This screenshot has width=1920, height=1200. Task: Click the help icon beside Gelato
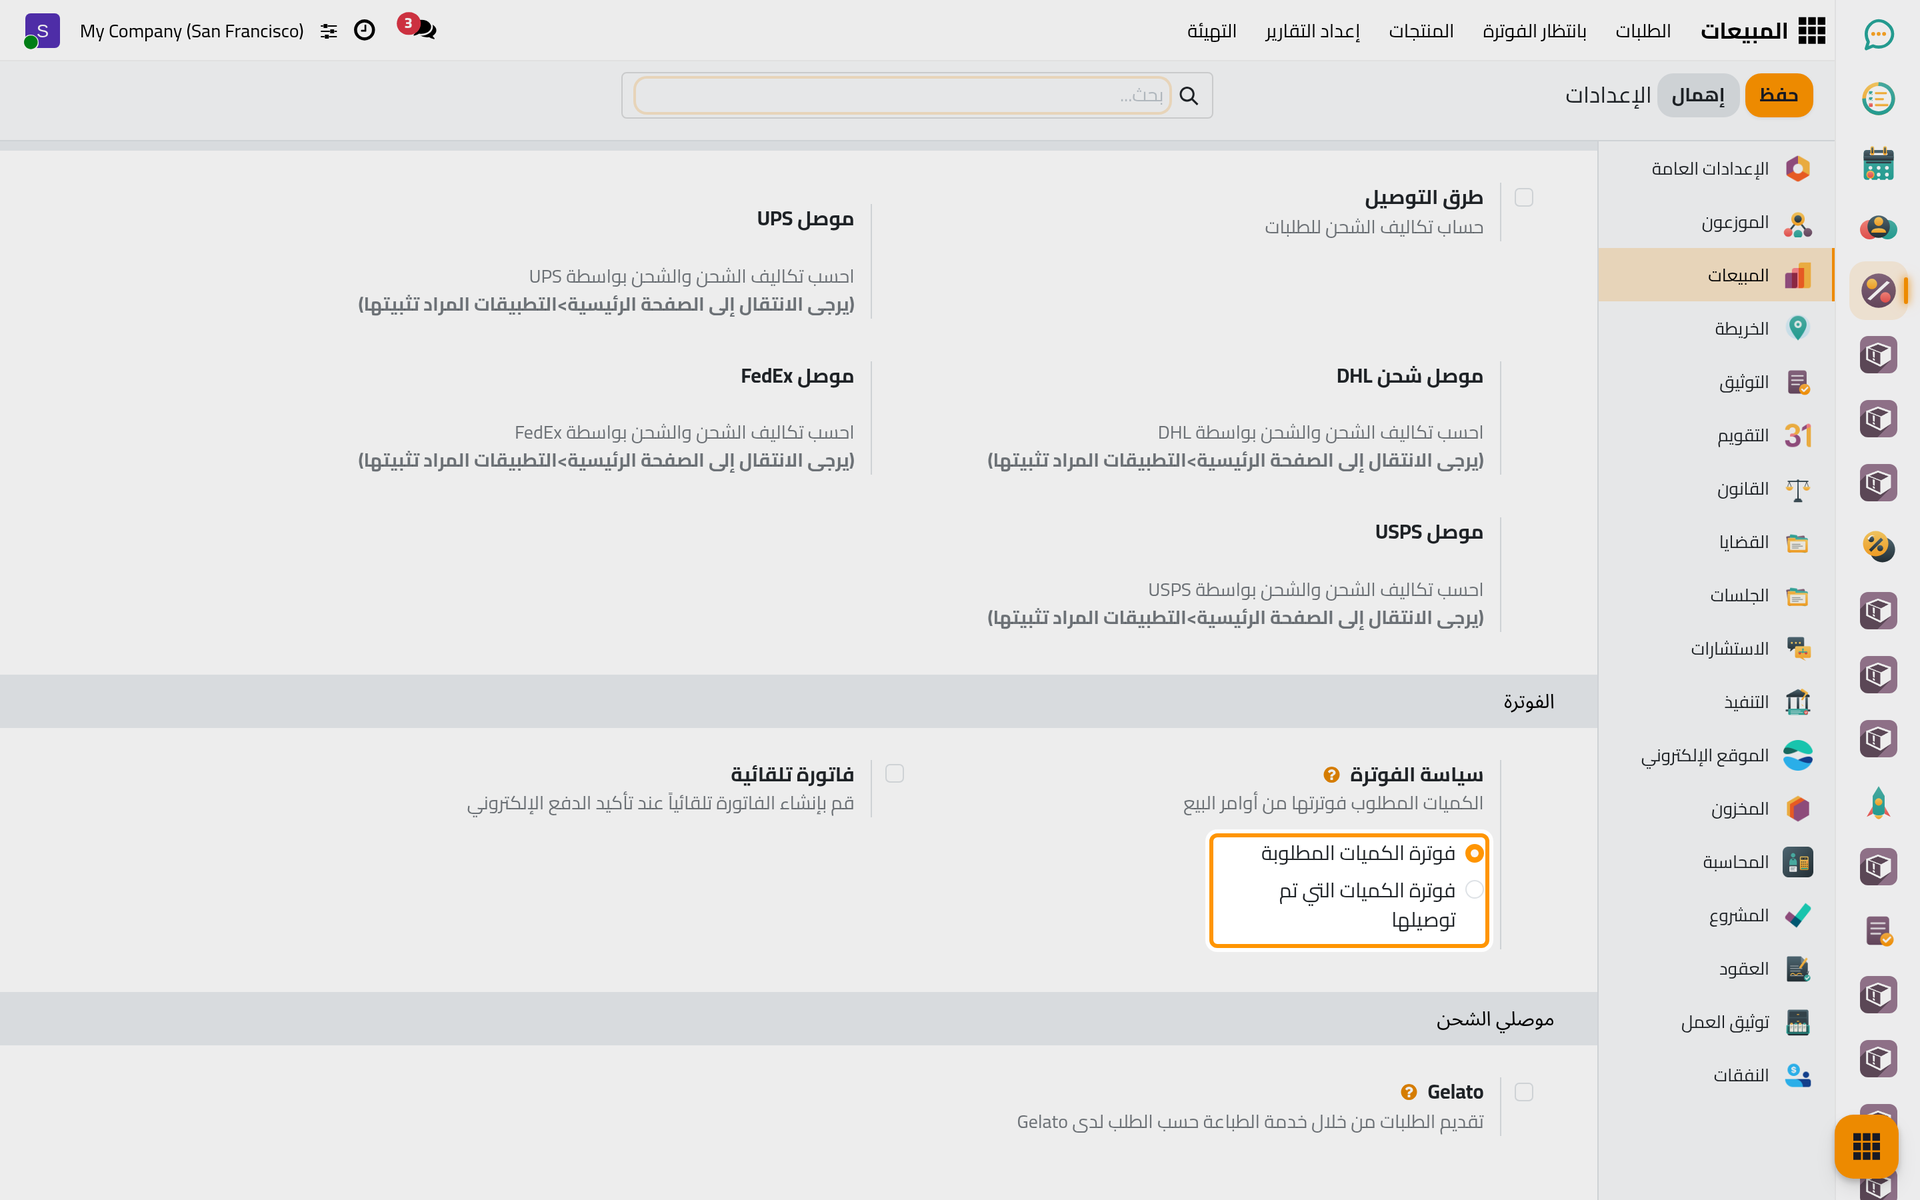pyautogui.click(x=1408, y=1092)
